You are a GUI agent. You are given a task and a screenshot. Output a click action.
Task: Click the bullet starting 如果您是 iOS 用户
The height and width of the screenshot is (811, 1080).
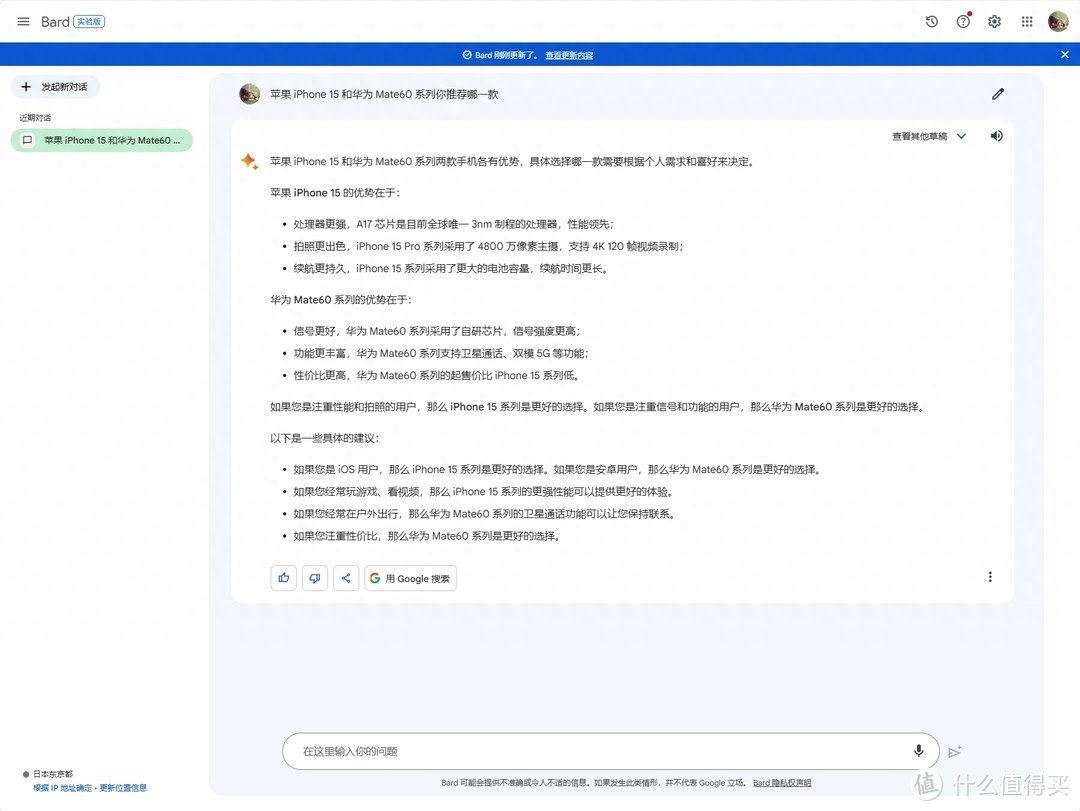[557, 469]
